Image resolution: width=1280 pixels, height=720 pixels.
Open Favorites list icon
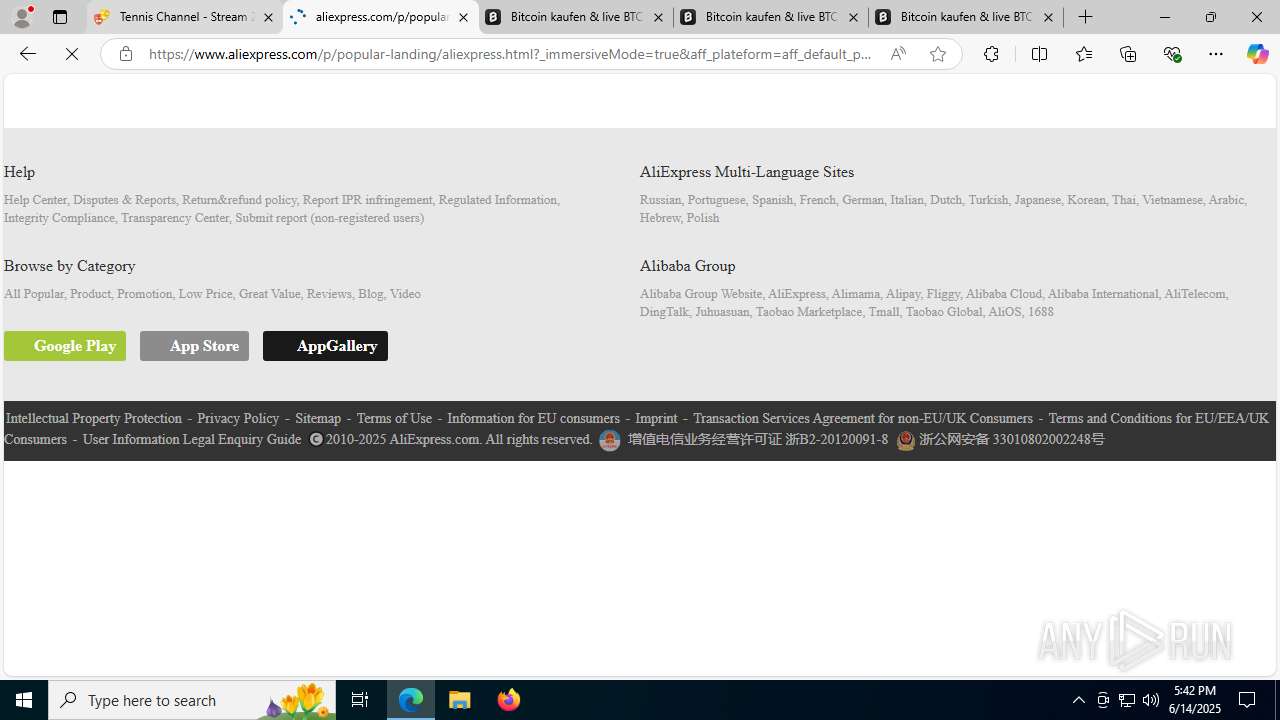pos(1083,54)
